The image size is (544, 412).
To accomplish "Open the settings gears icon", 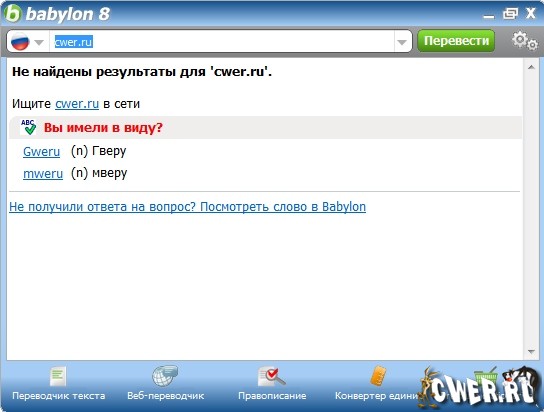I will point(525,41).
